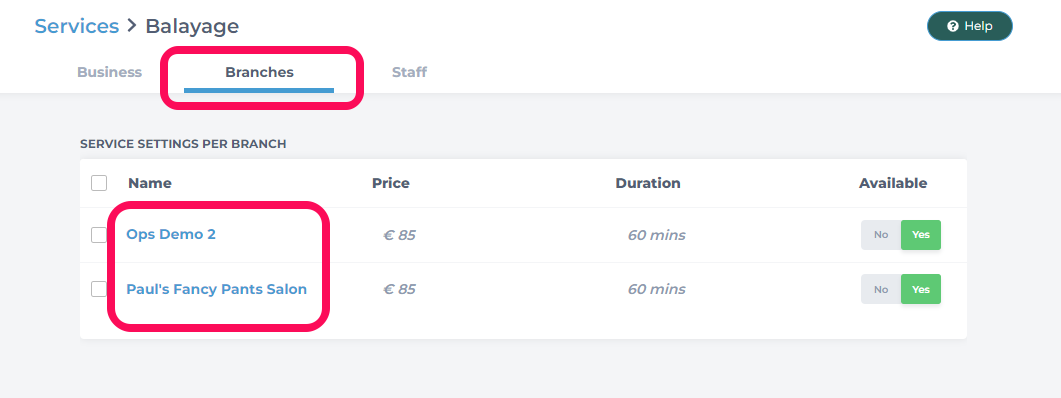
Task: Tick the select-all checkbox in header
Action: 99,183
